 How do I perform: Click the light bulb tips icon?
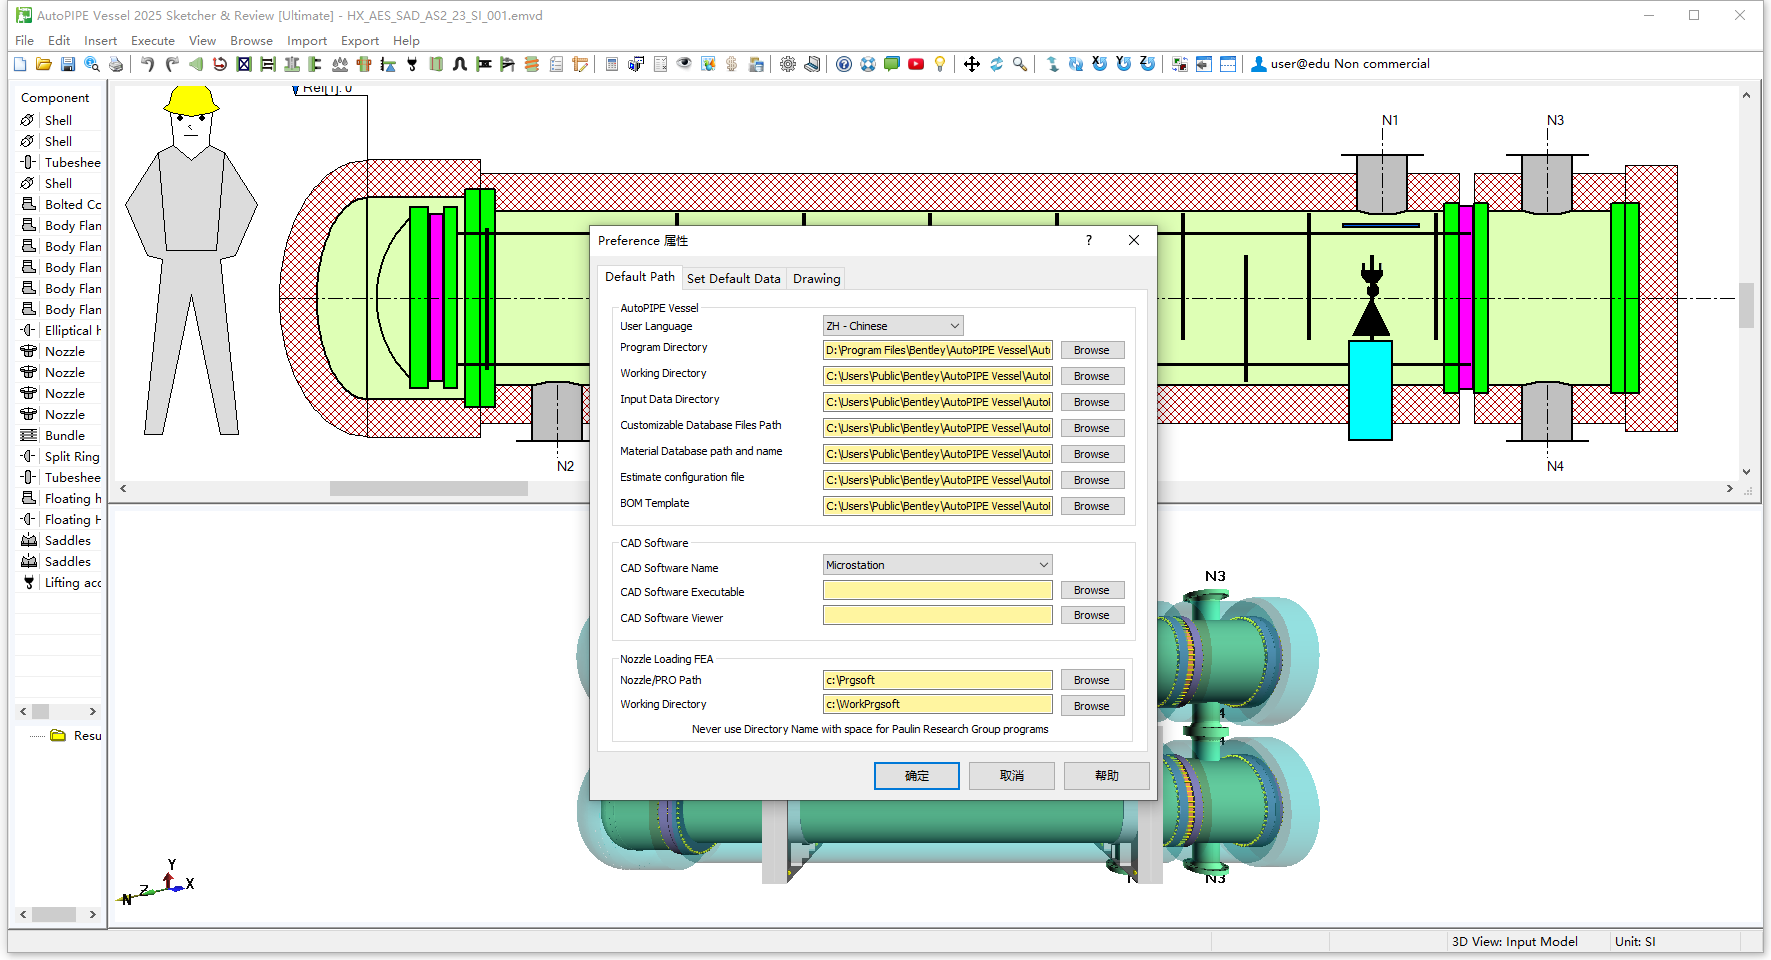click(x=940, y=64)
